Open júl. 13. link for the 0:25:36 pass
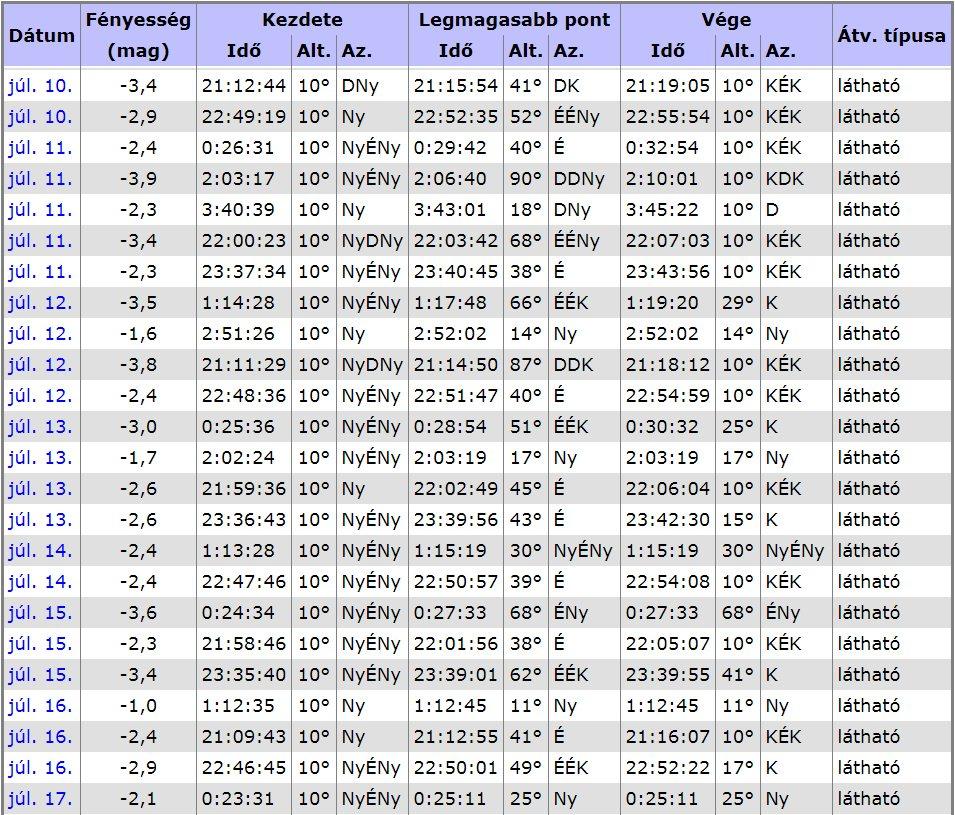Viewport: 955px width, 815px height. tap(40, 427)
